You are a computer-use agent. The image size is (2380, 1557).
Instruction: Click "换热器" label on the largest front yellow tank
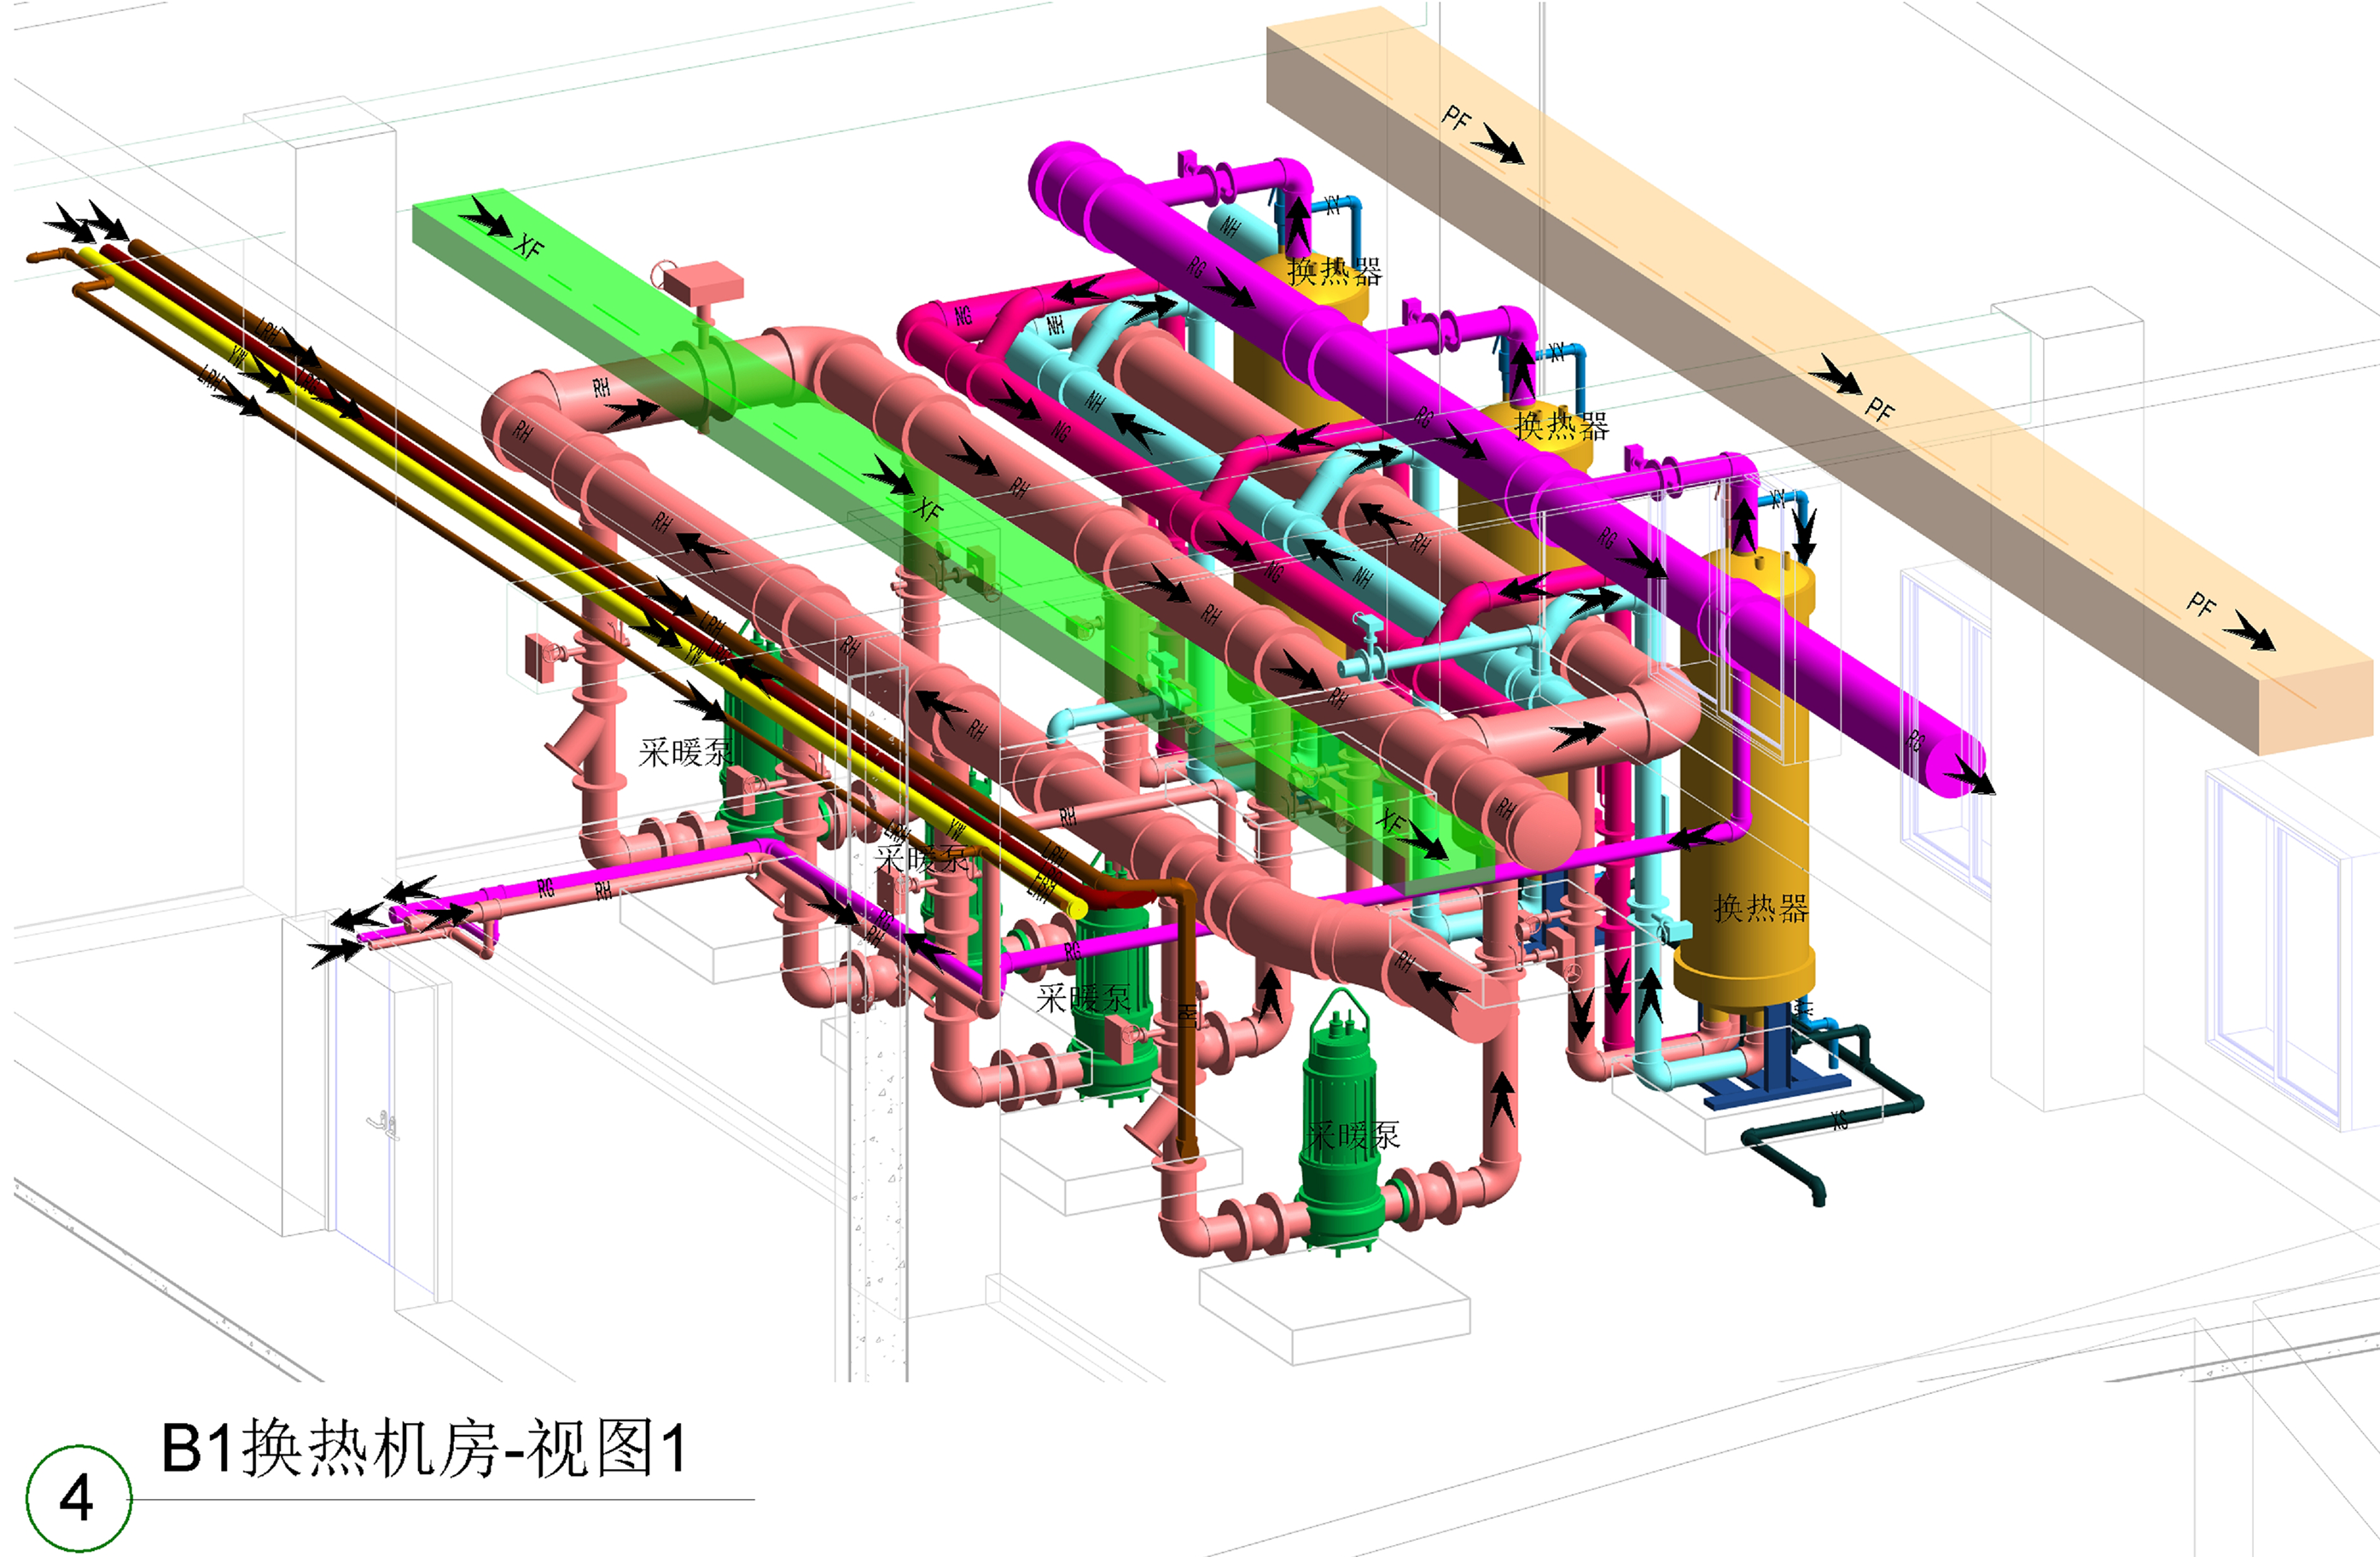pos(1761,908)
